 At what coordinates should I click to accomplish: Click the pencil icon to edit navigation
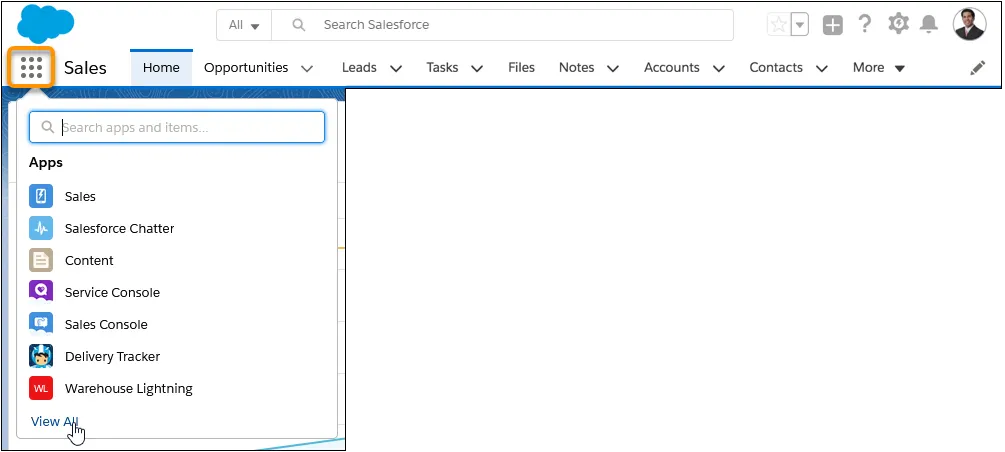click(977, 67)
